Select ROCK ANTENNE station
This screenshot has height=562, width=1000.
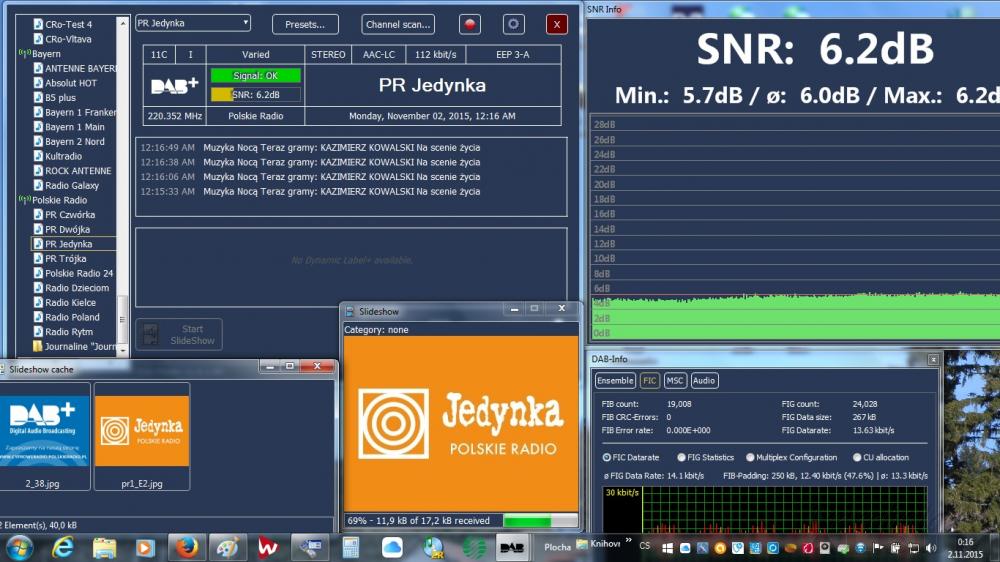click(x=78, y=171)
